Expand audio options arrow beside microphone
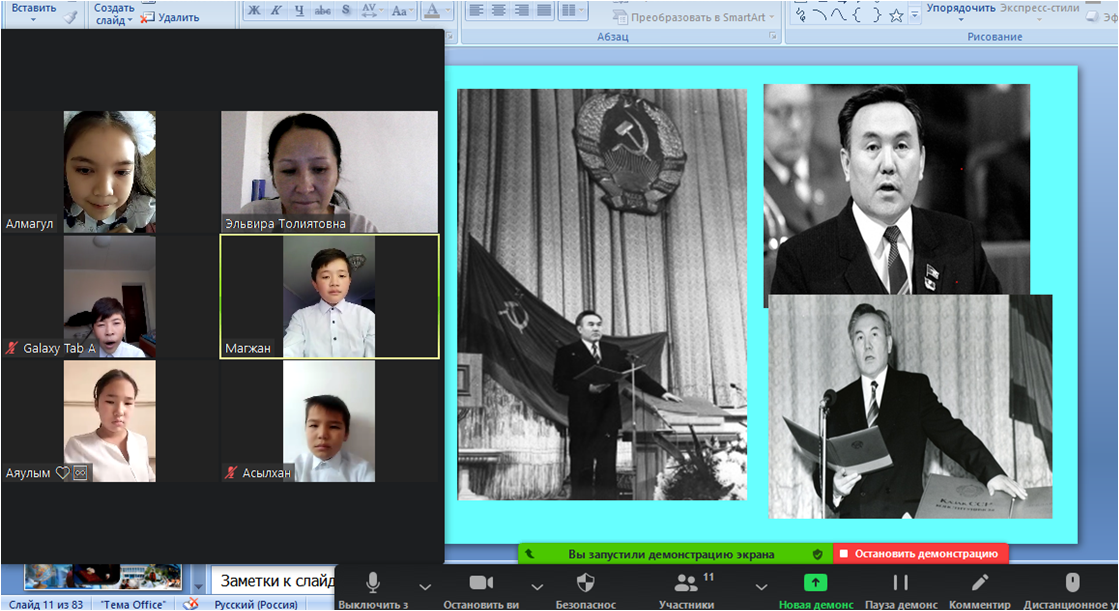This screenshot has height=611, width=1119. (x=425, y=586)
